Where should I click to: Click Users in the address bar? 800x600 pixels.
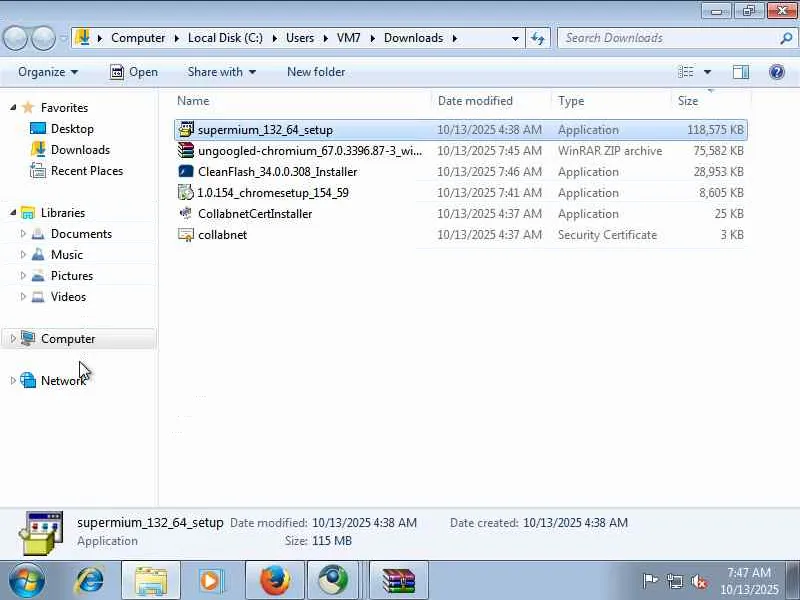(x=300, y=38)
